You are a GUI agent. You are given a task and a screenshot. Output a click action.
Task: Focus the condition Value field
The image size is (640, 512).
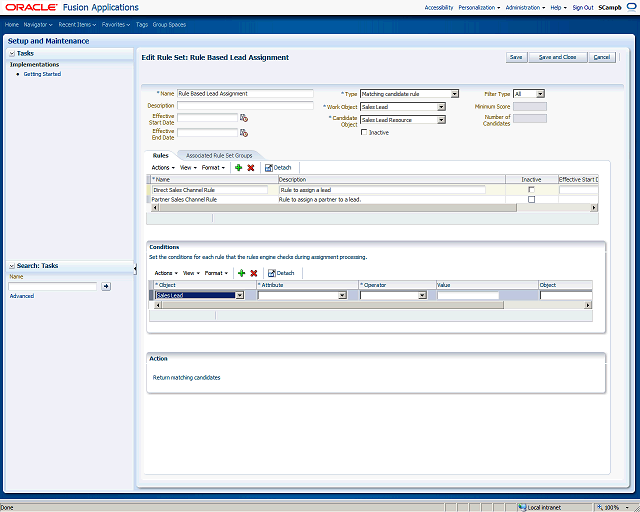pyautogui.click(x=468, y=295)
